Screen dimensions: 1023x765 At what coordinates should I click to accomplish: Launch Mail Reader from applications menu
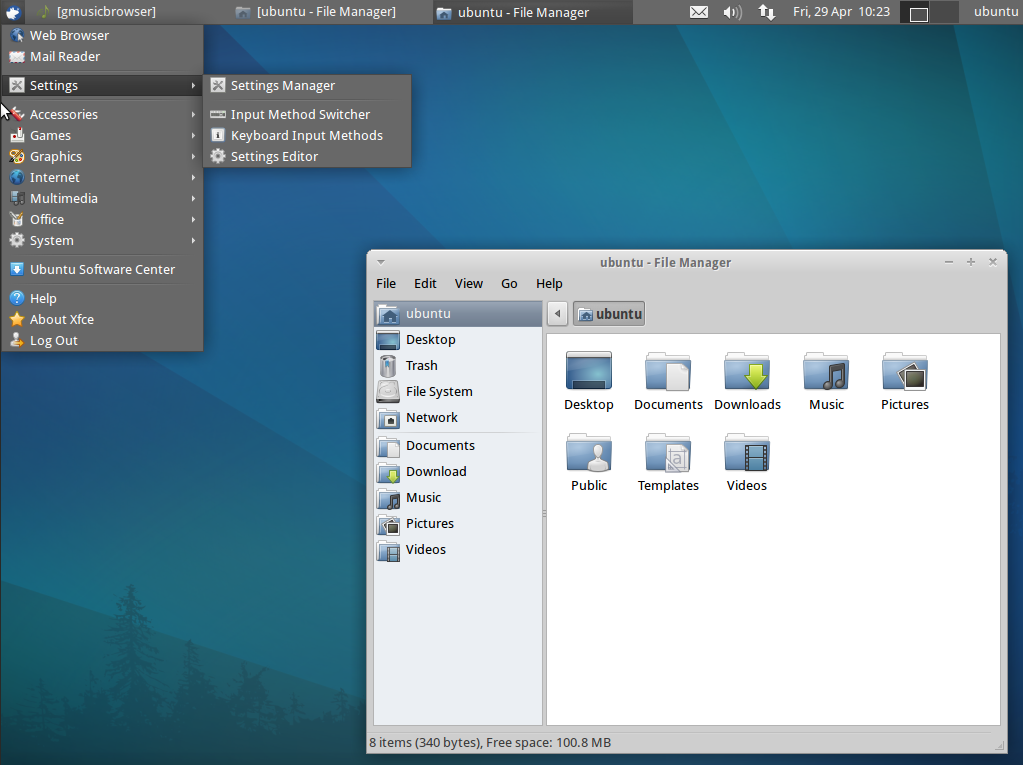pyautogui.click(x=102, y=57)
